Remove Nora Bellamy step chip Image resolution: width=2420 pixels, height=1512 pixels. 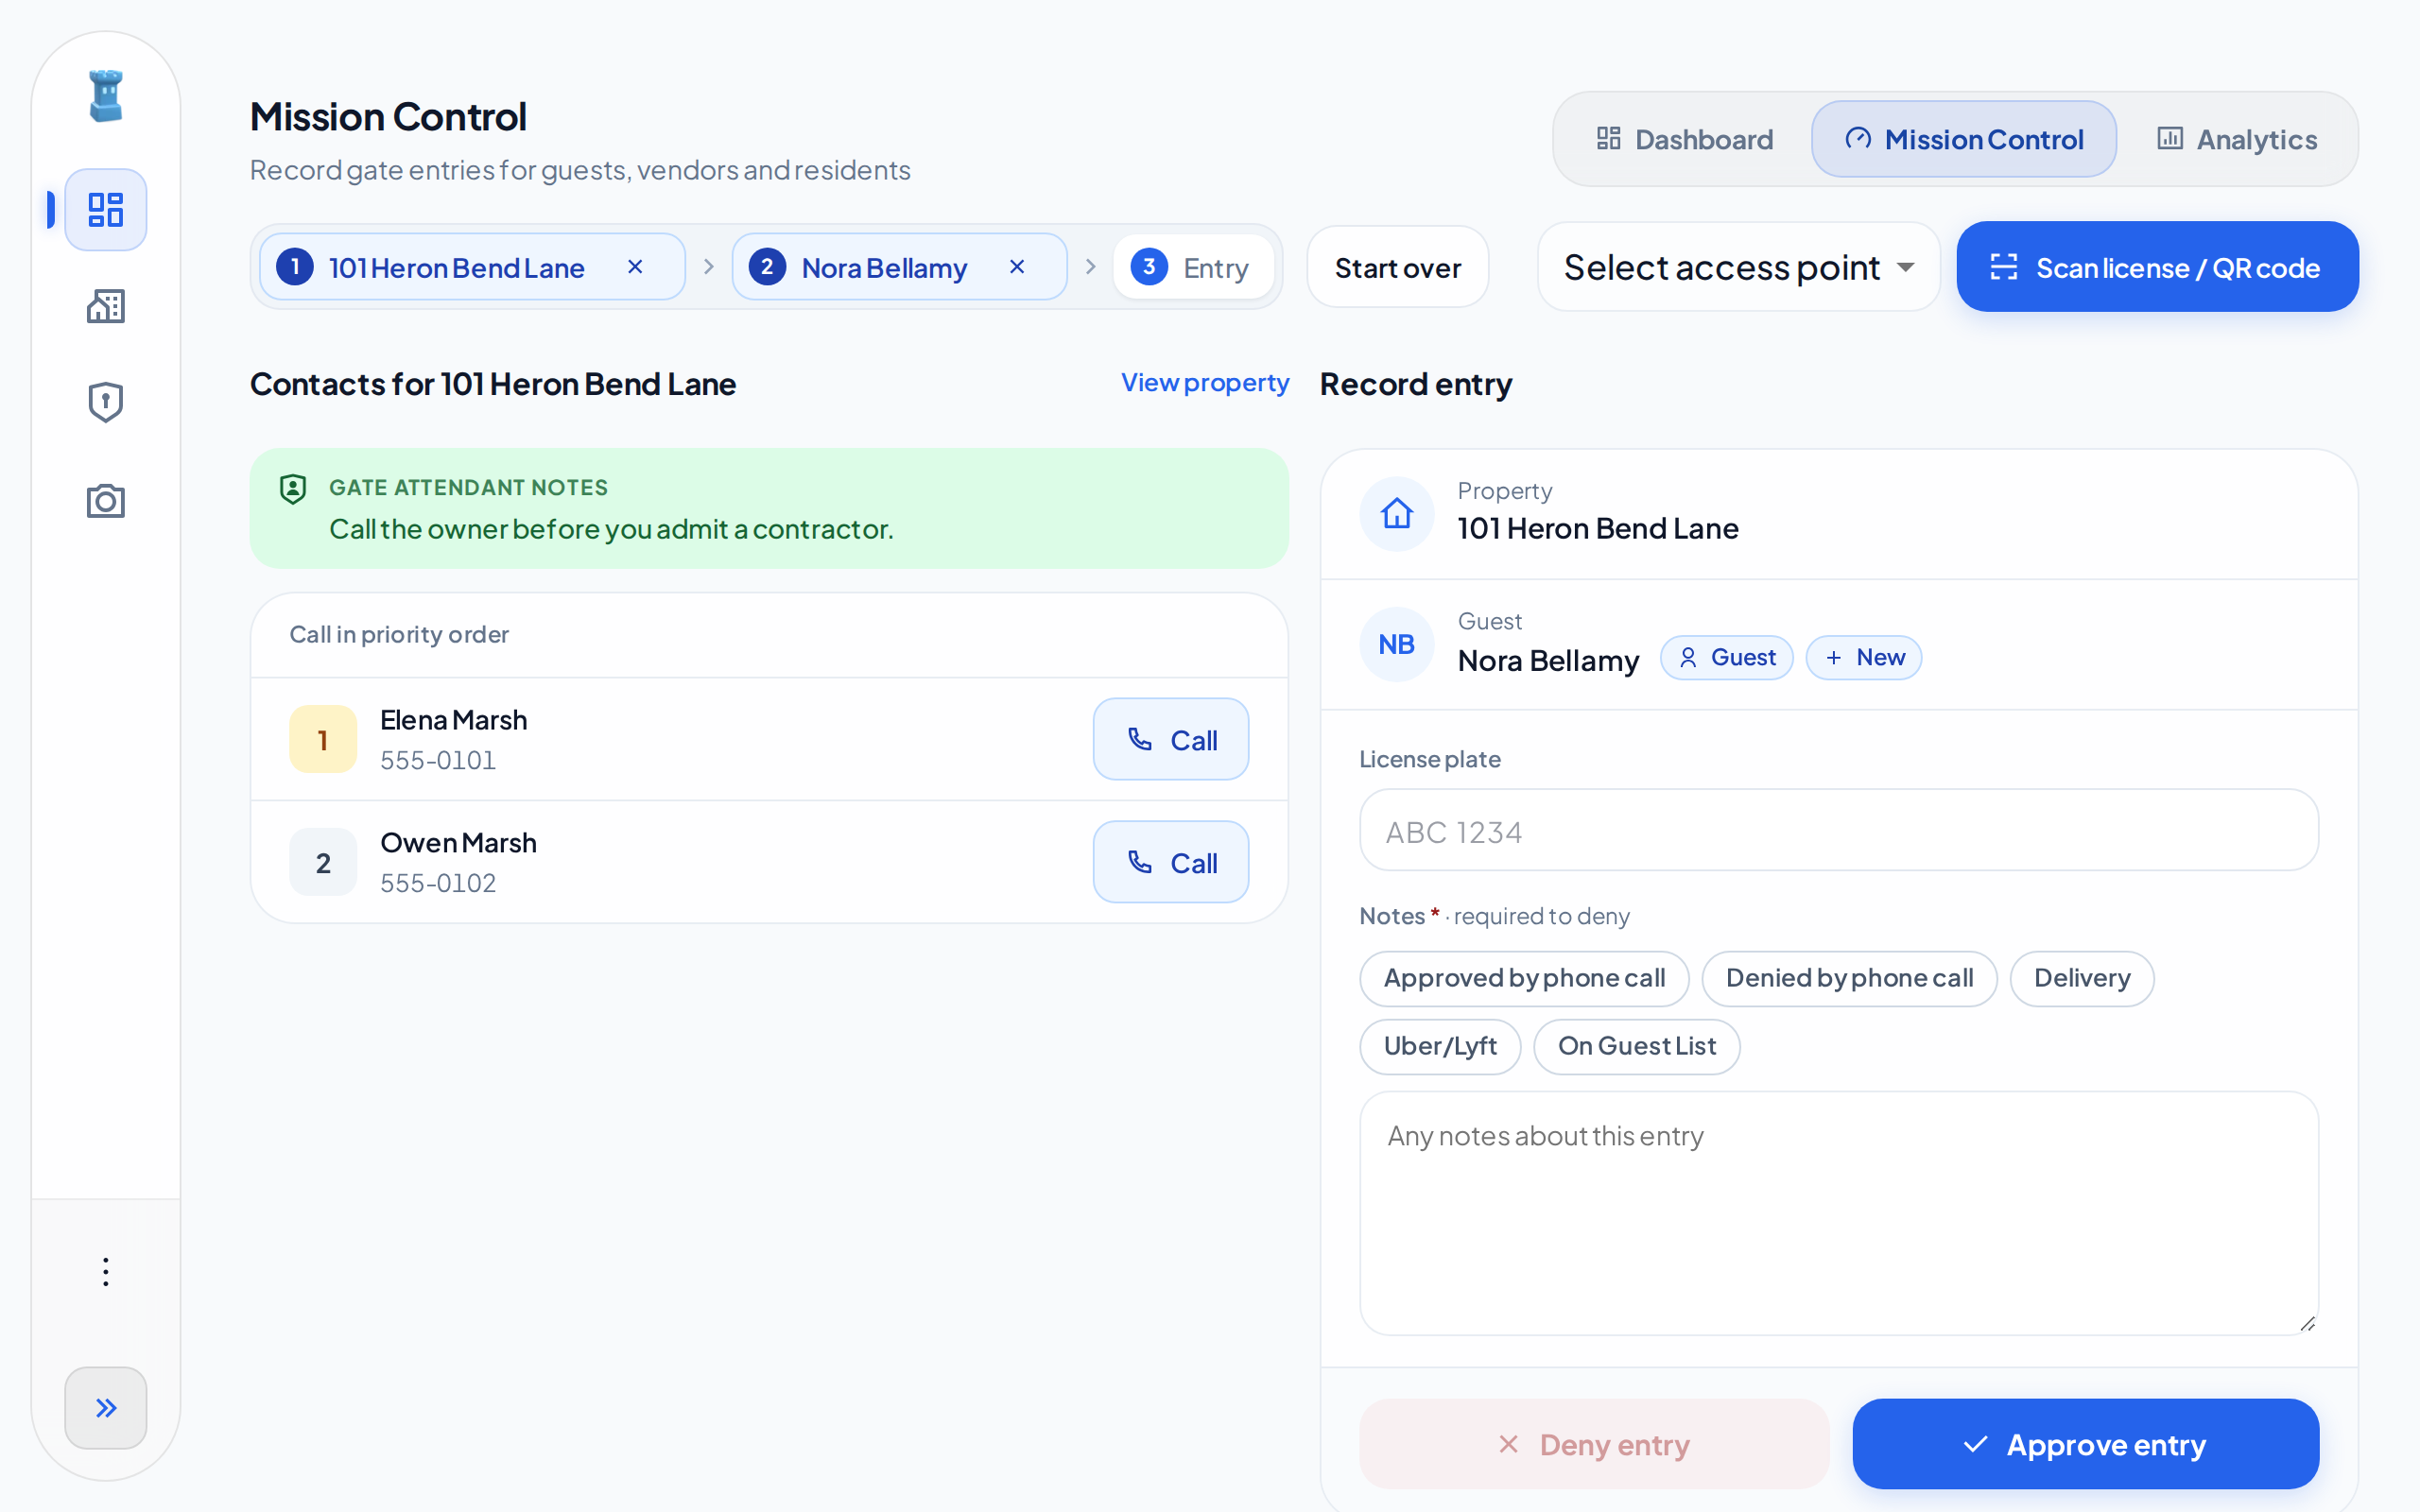pyautogui.click(x=1017, y=267)
